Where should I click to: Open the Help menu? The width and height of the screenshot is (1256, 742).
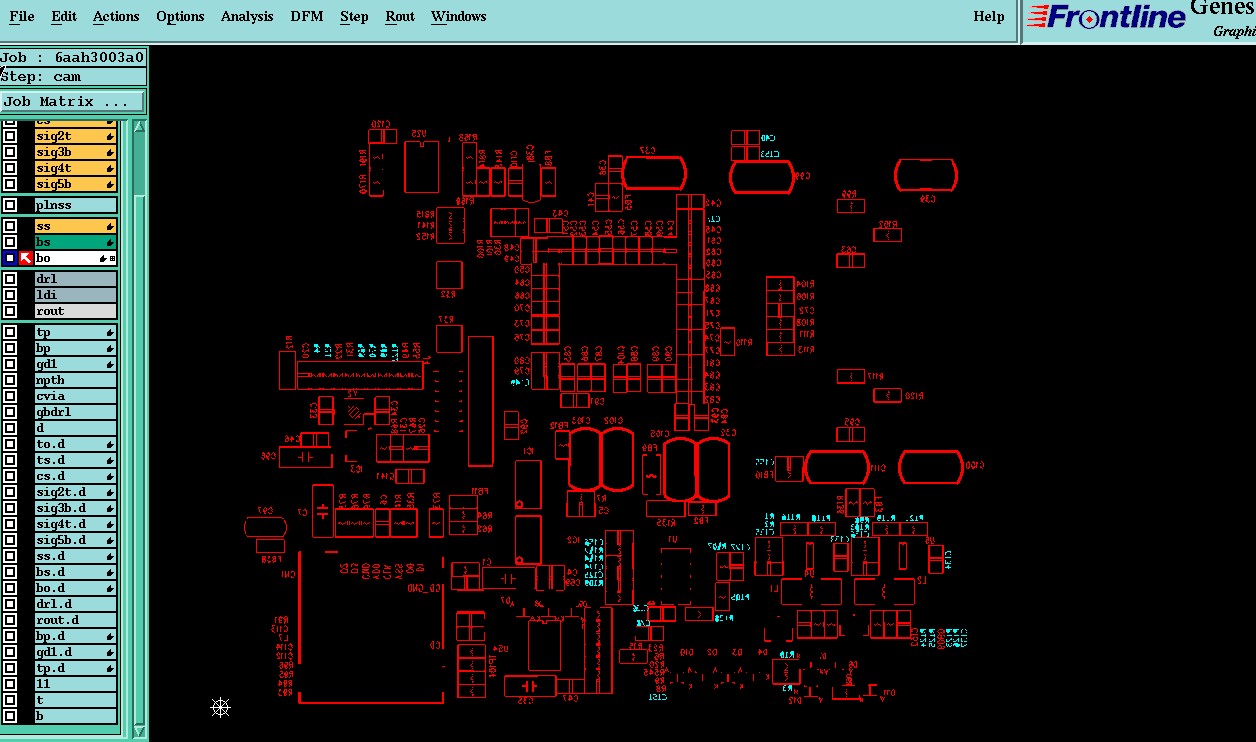click(x=989, y=16)
